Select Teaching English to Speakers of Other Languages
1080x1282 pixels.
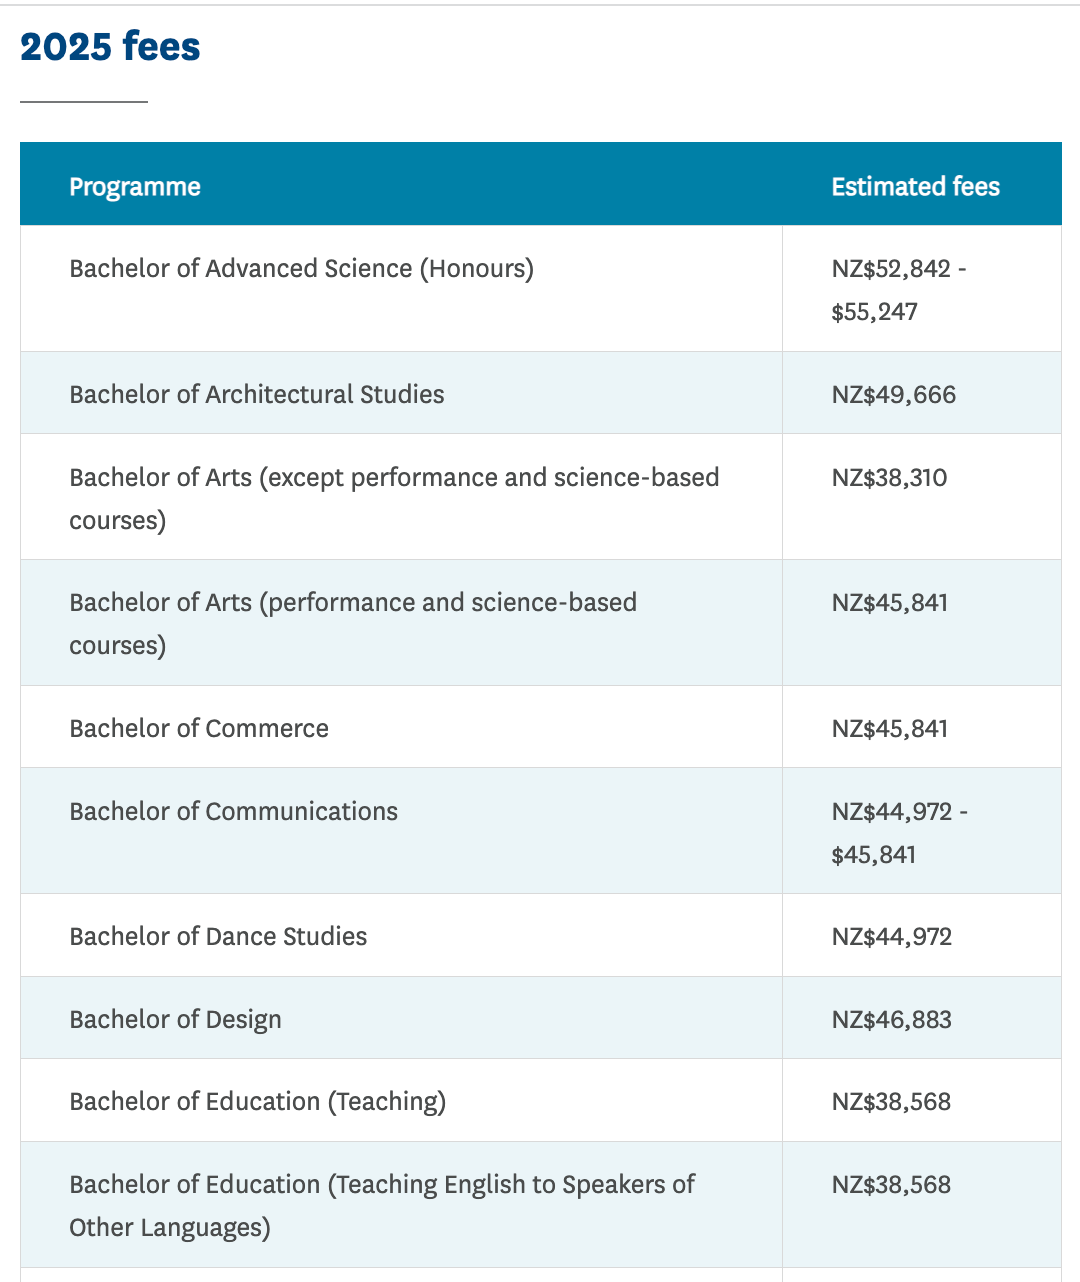click(x=382, y=1185)
